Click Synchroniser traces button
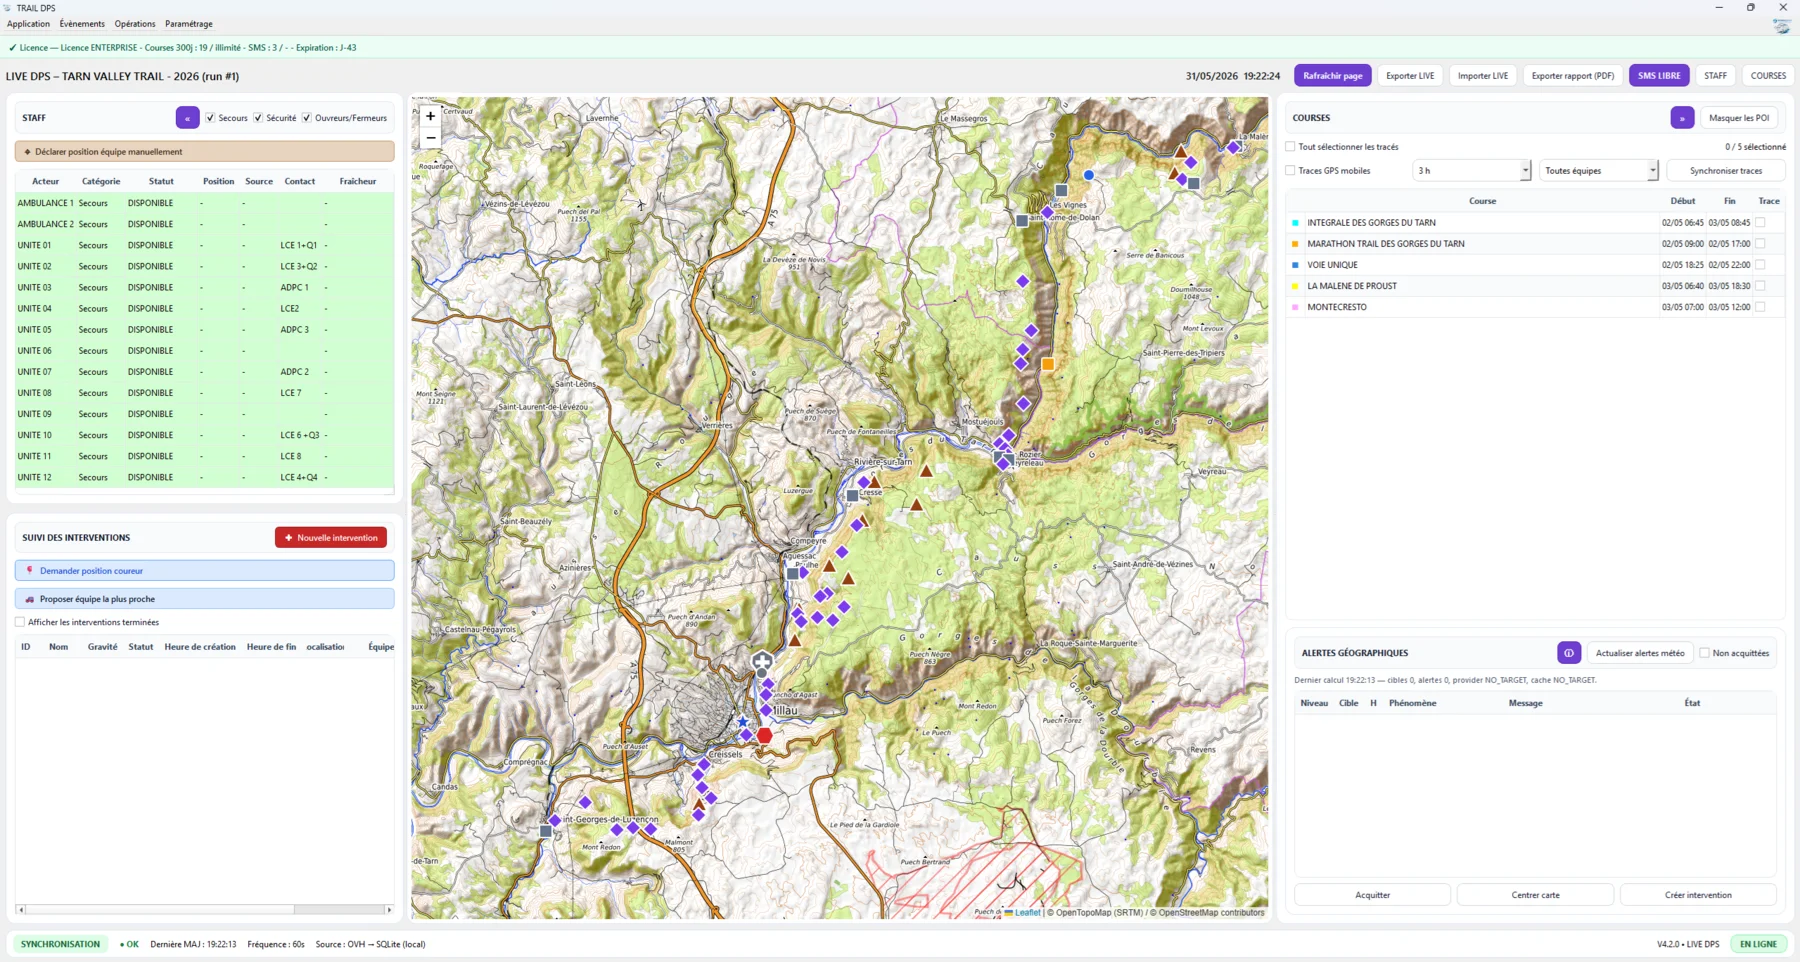 (1726, 171)
